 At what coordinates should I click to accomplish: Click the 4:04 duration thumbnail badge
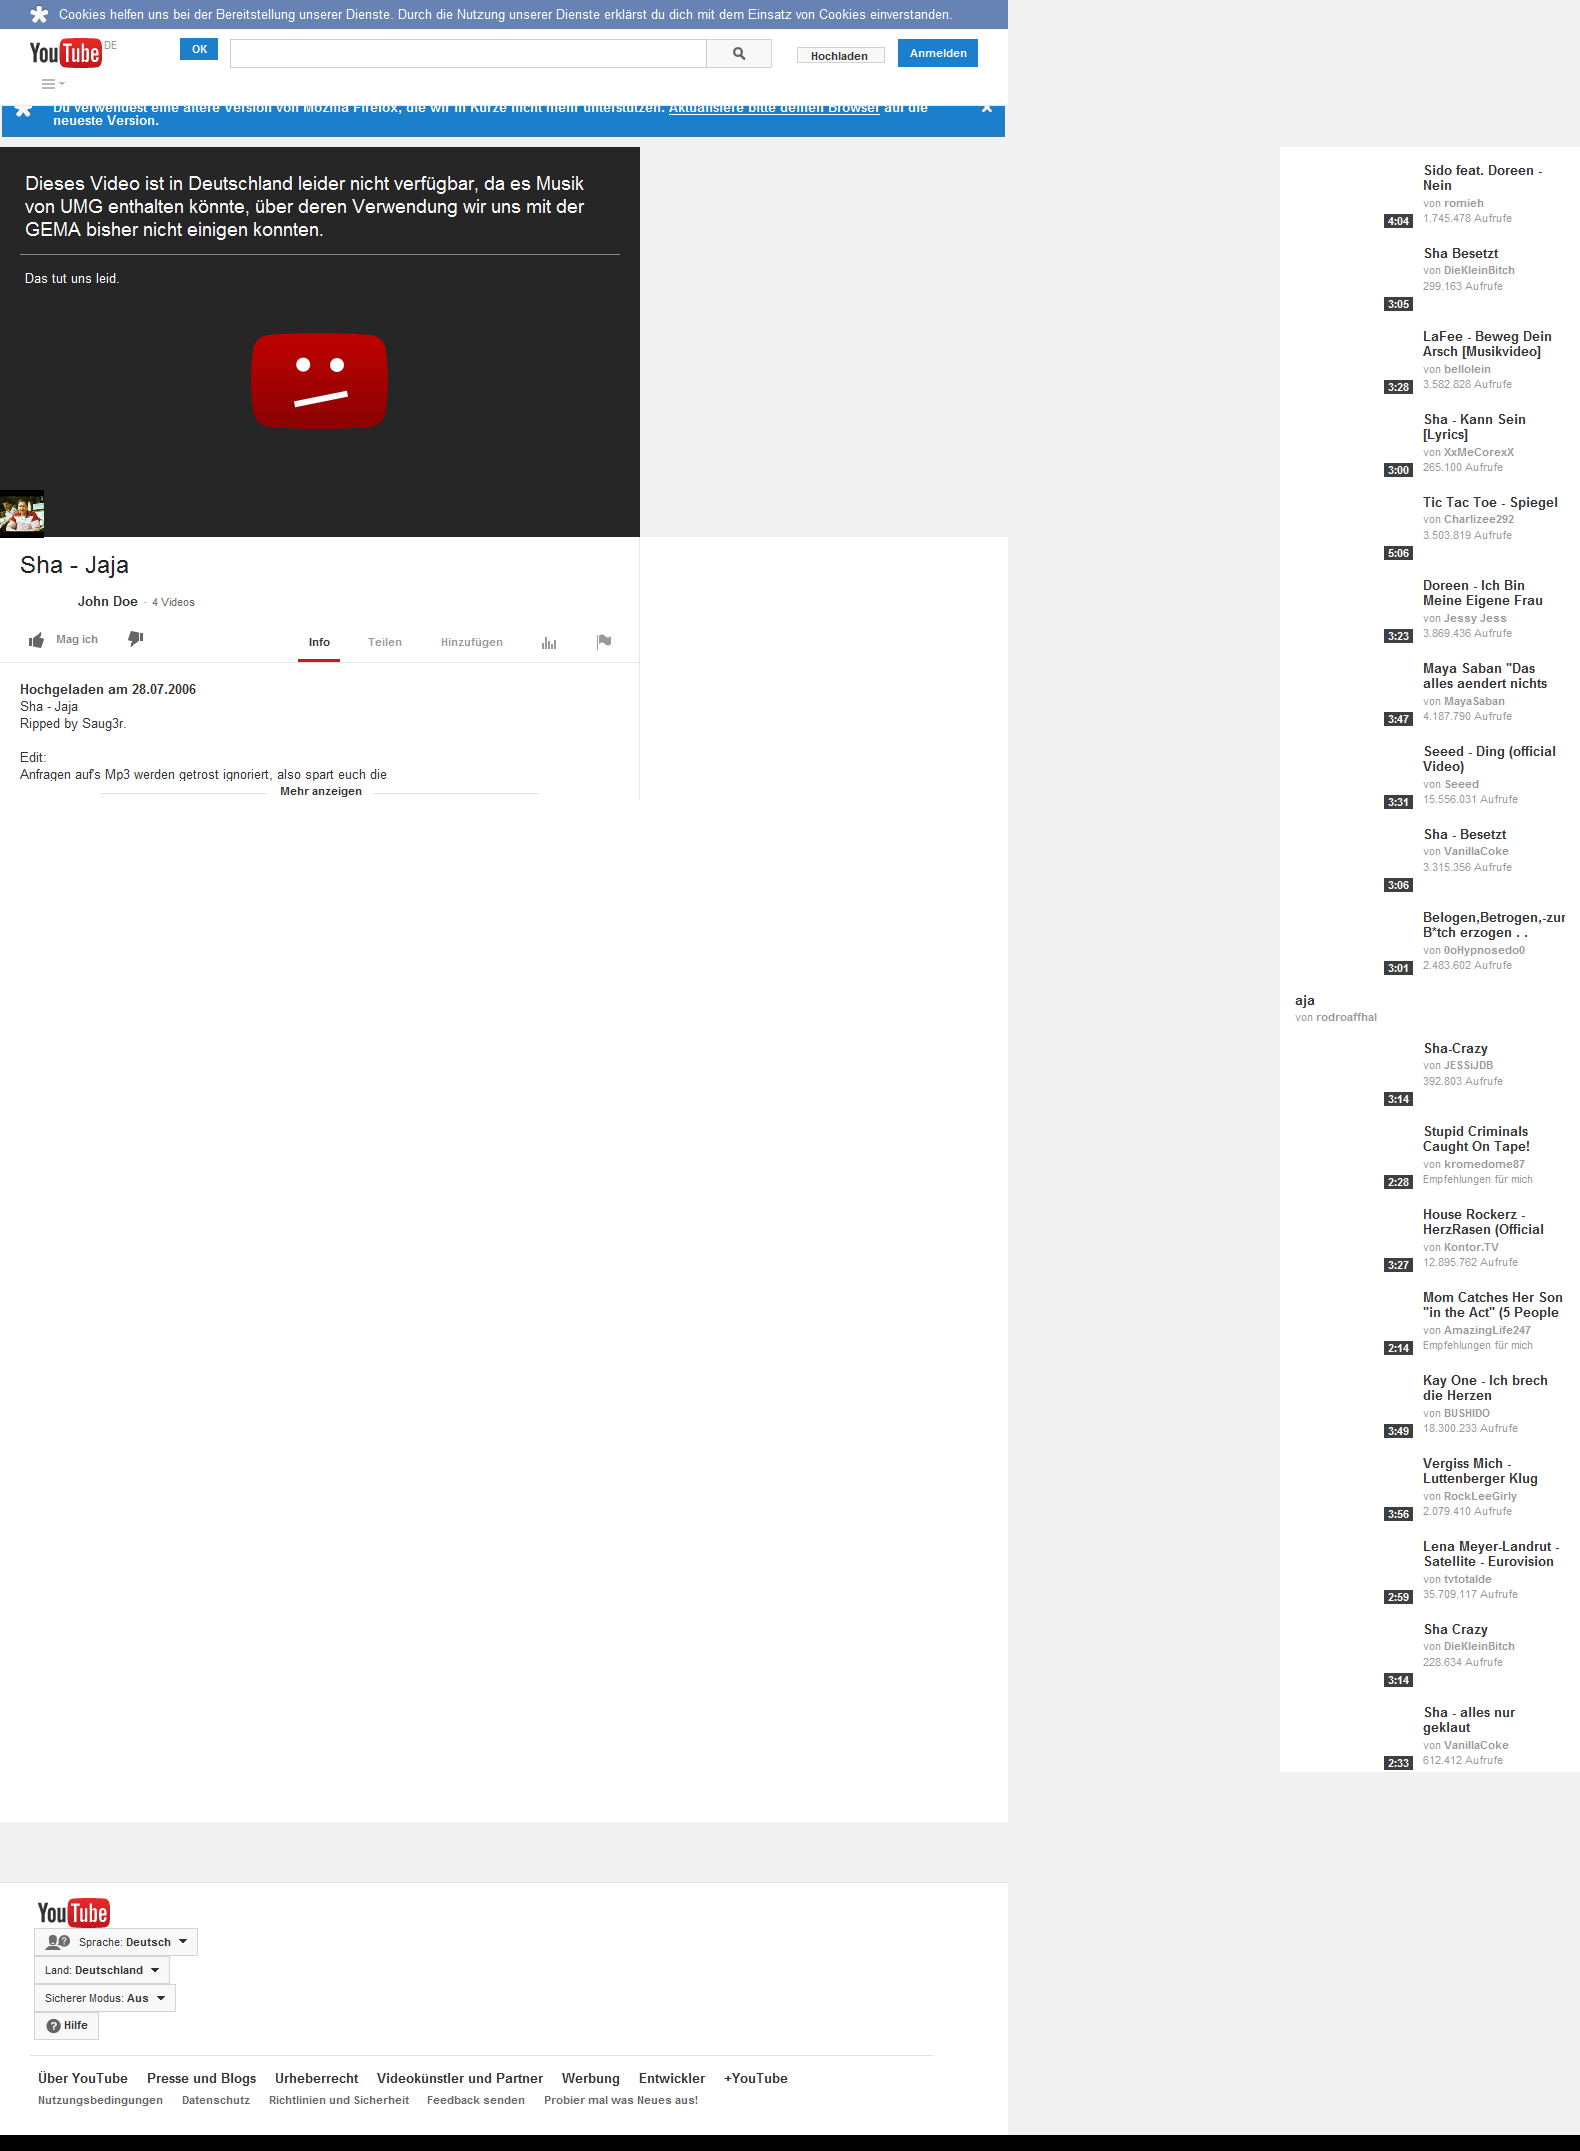(x=1398, y=221)
